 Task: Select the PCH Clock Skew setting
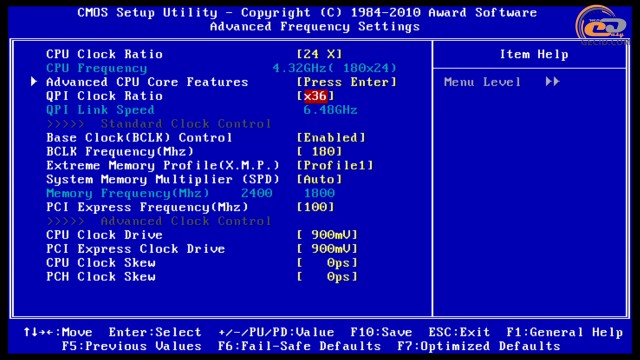coord(101,276)
